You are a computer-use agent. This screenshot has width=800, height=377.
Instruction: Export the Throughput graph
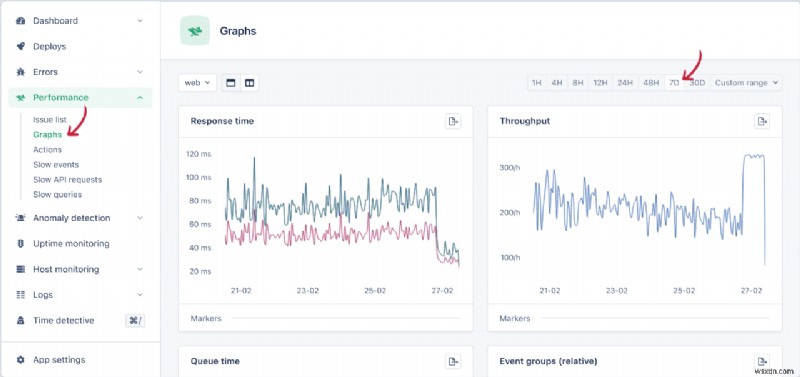(x=762, y=121)
